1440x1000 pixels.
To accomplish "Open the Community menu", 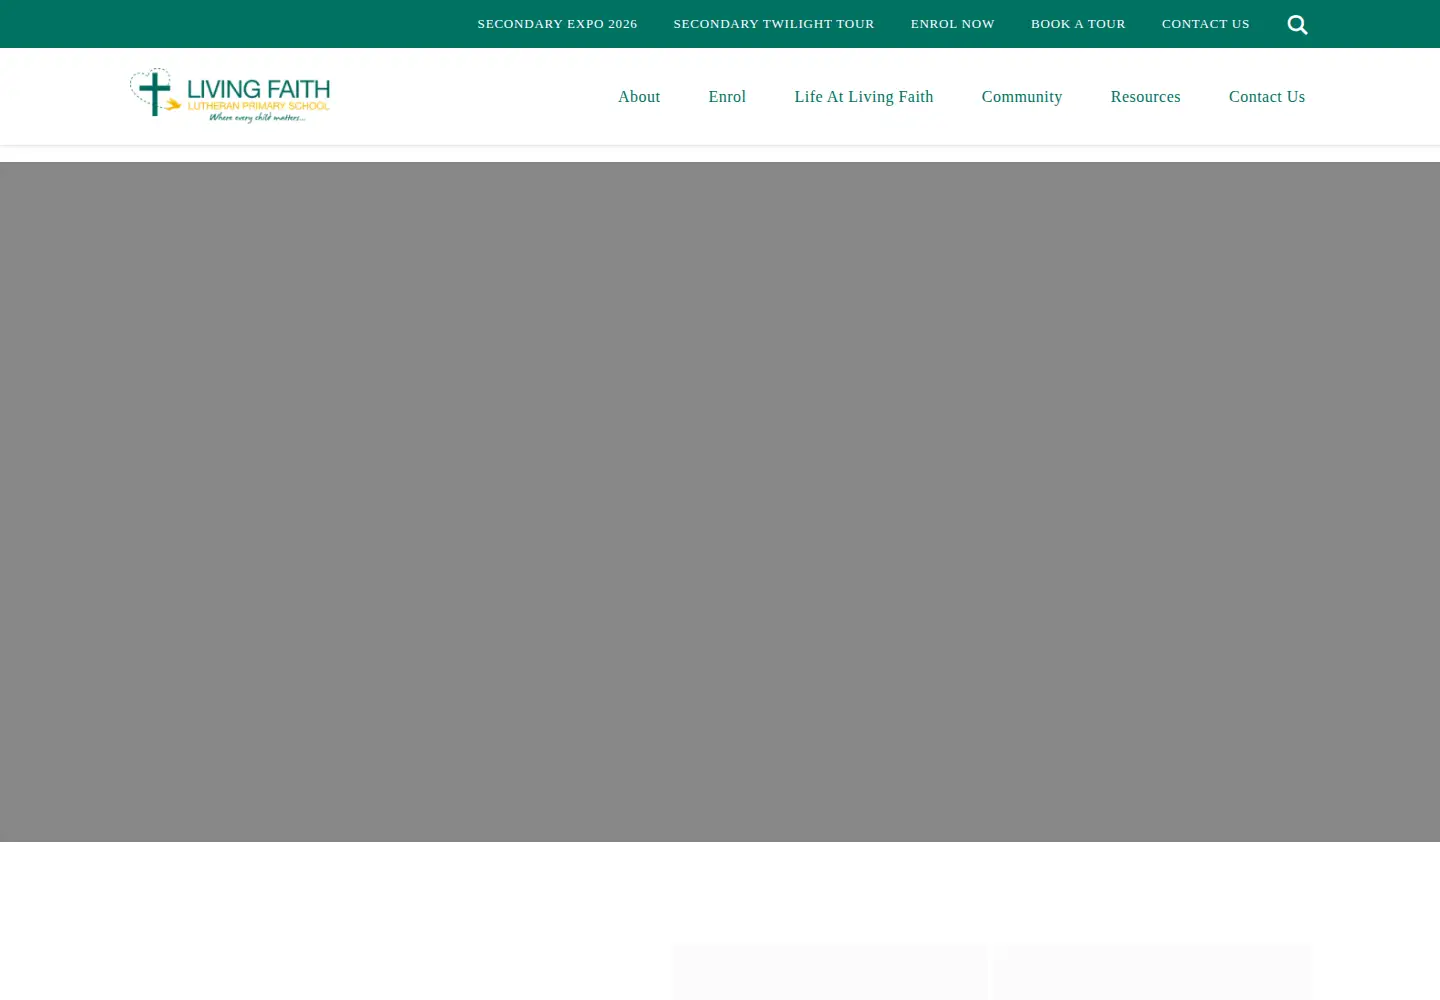I will (1022, 97).
